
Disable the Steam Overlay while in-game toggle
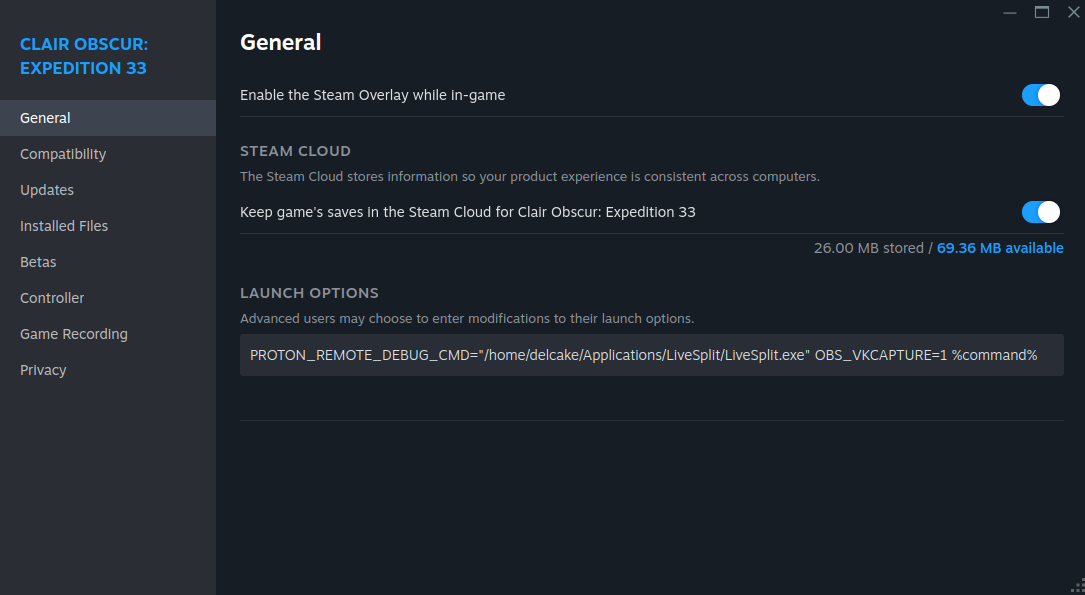click(x=1040, y=95)
